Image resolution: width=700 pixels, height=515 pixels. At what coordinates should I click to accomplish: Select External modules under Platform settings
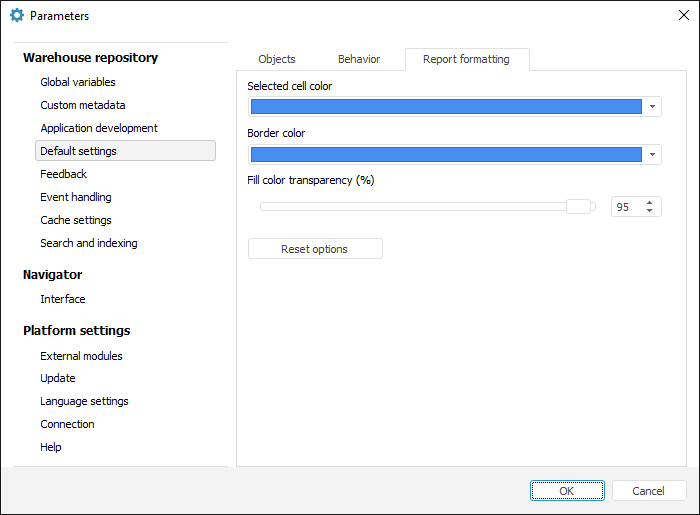(x=81, y=356)
